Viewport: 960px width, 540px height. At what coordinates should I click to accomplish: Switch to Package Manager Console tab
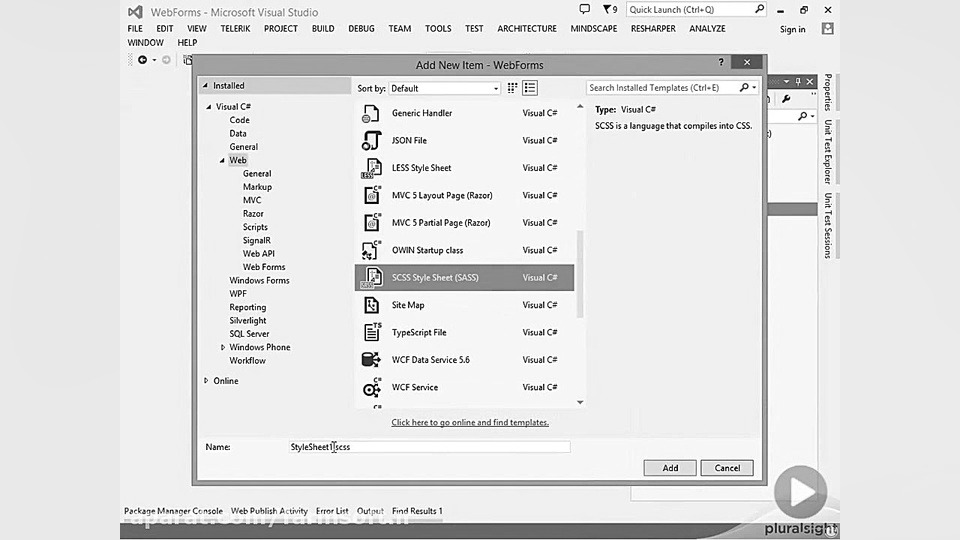[173, 511]
